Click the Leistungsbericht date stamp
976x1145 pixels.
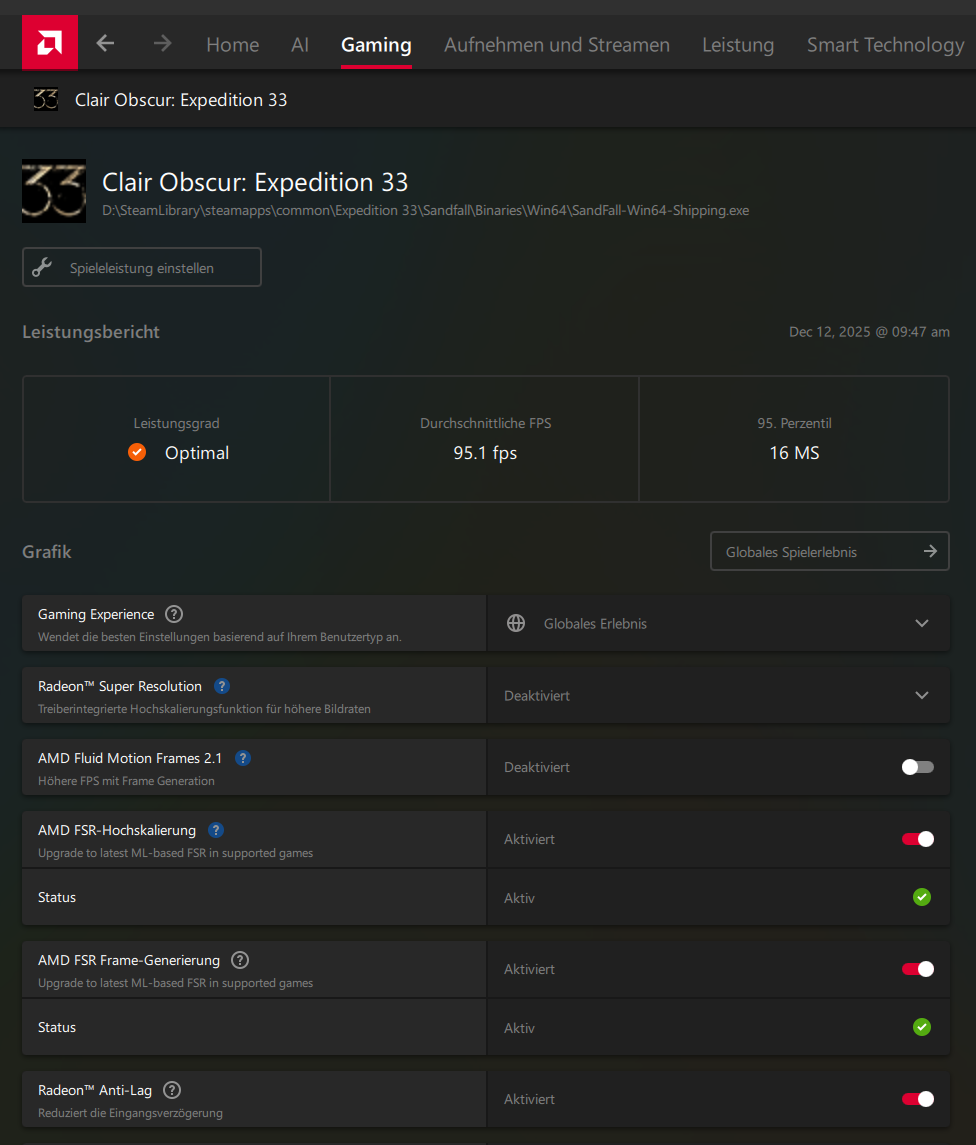pyautogui.click(x=869, y=332)
